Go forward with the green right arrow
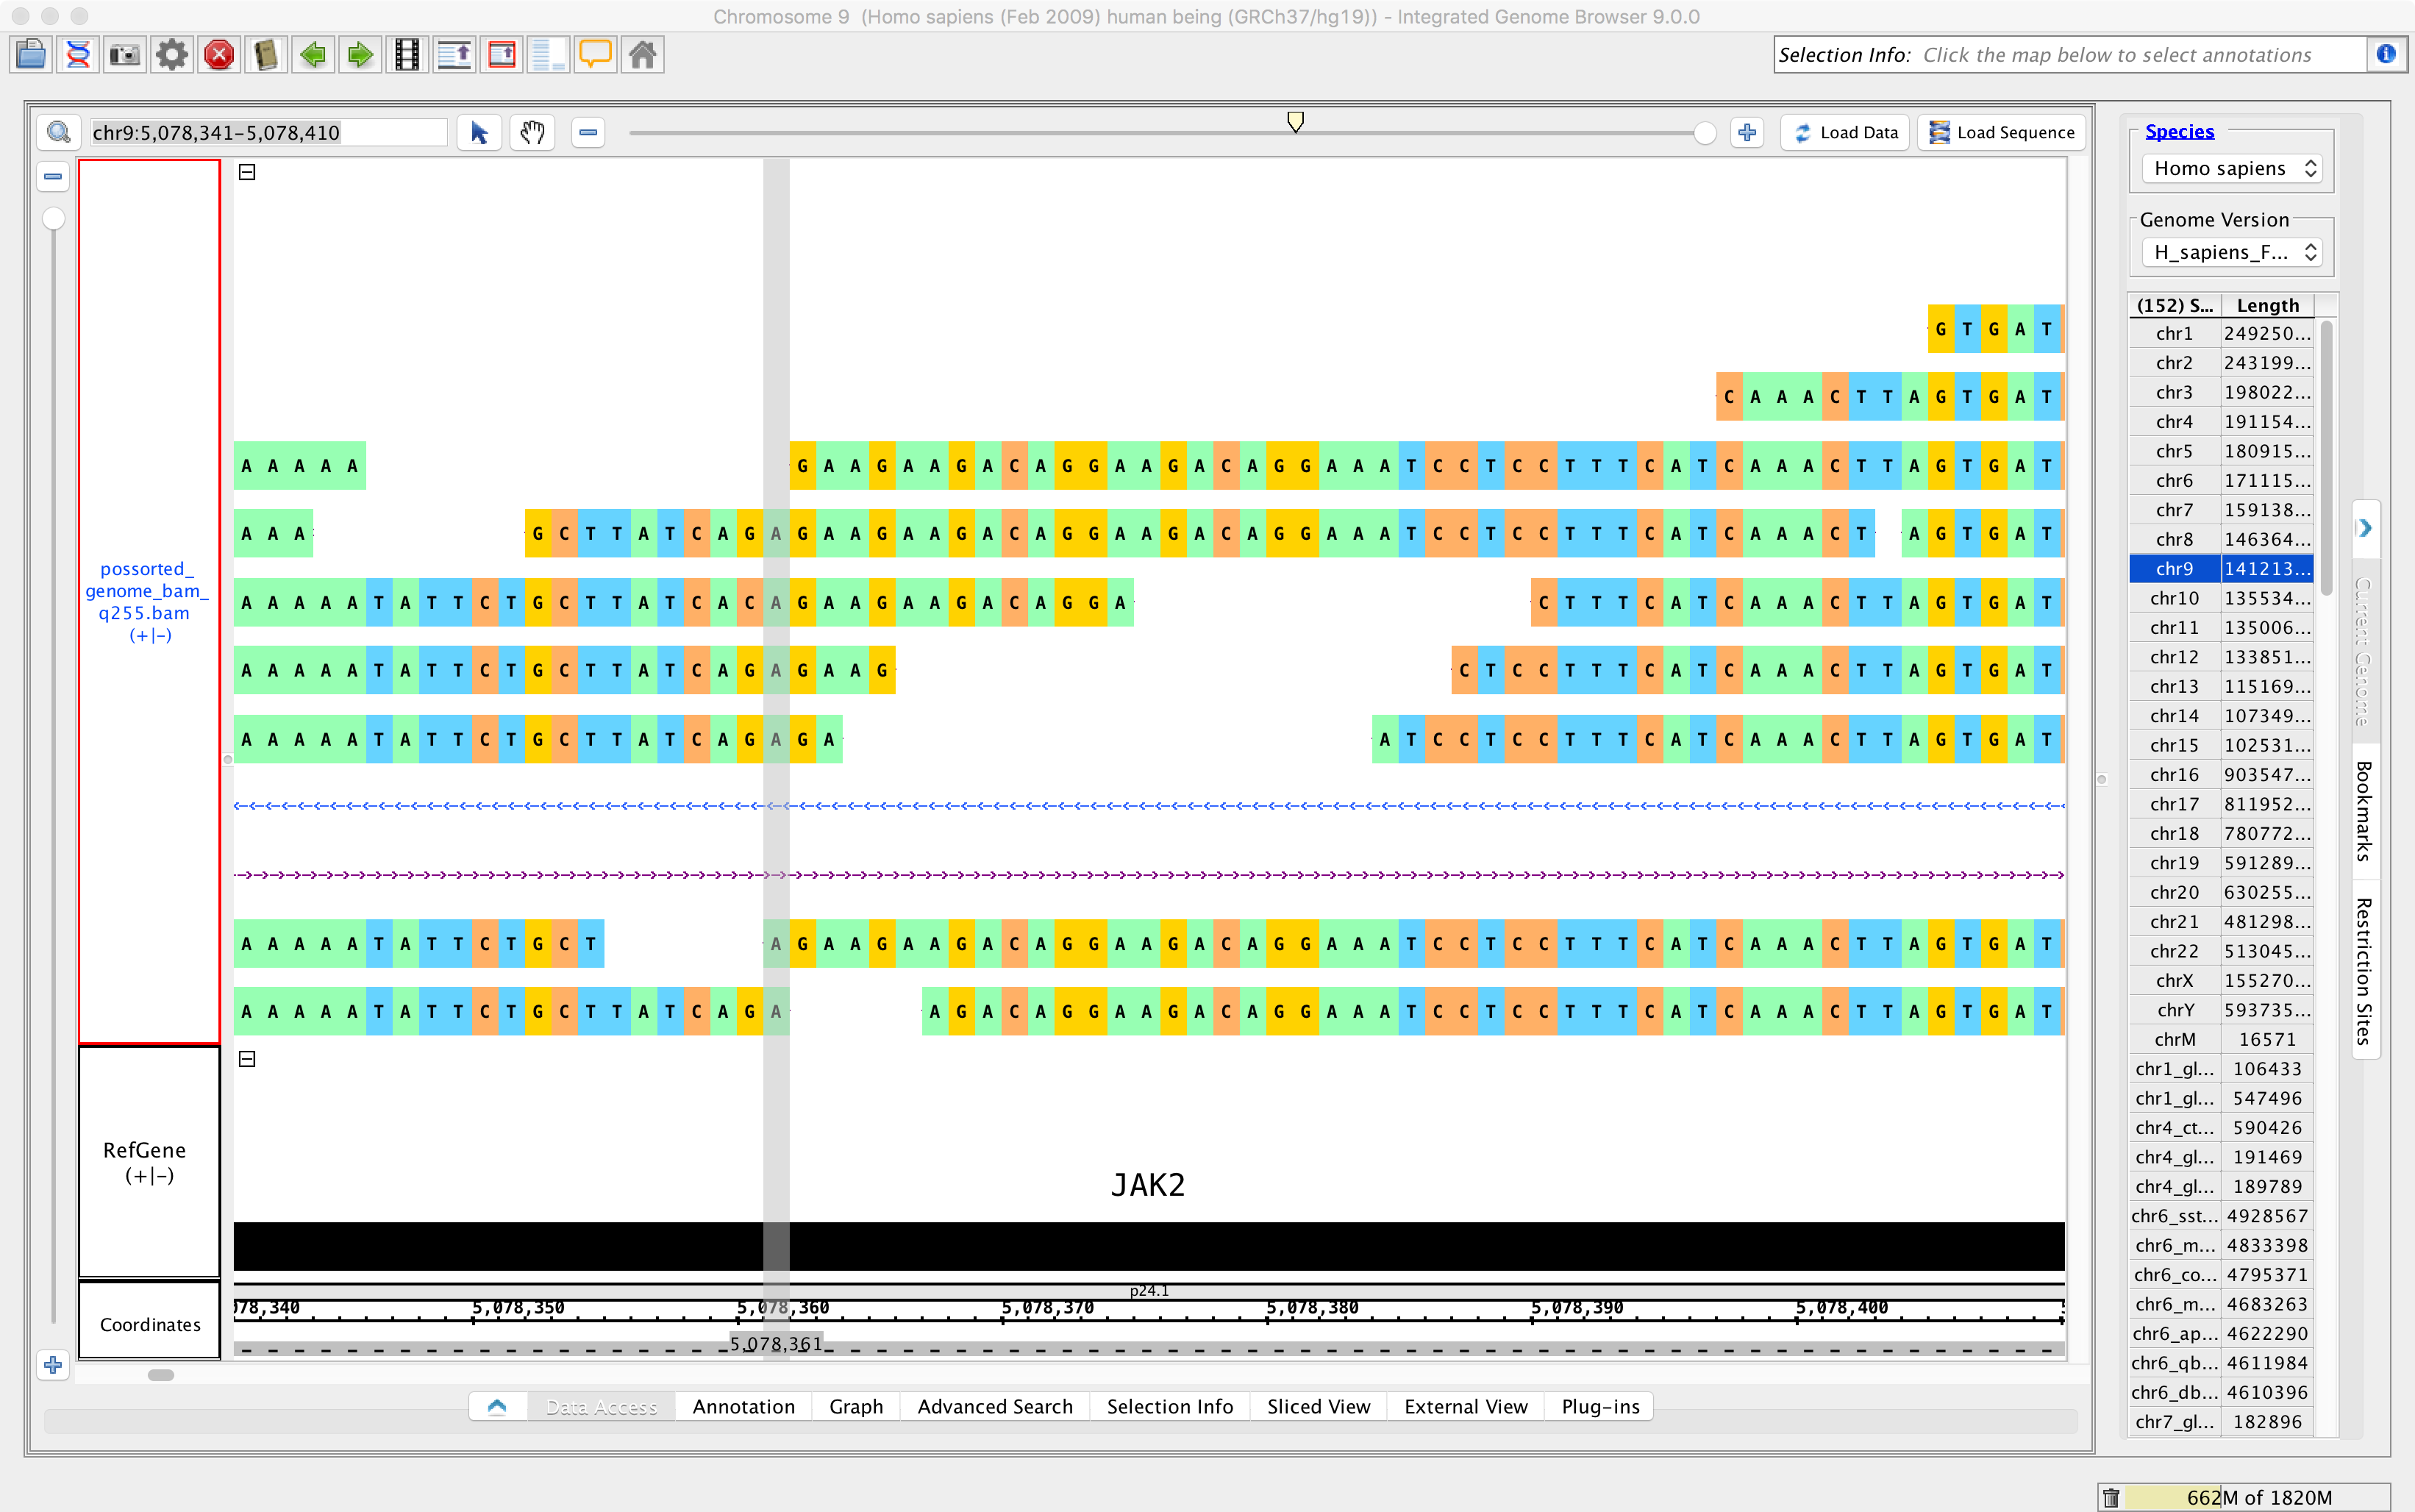Viewport: 2415px width, 1512px height. click(360, 54)
